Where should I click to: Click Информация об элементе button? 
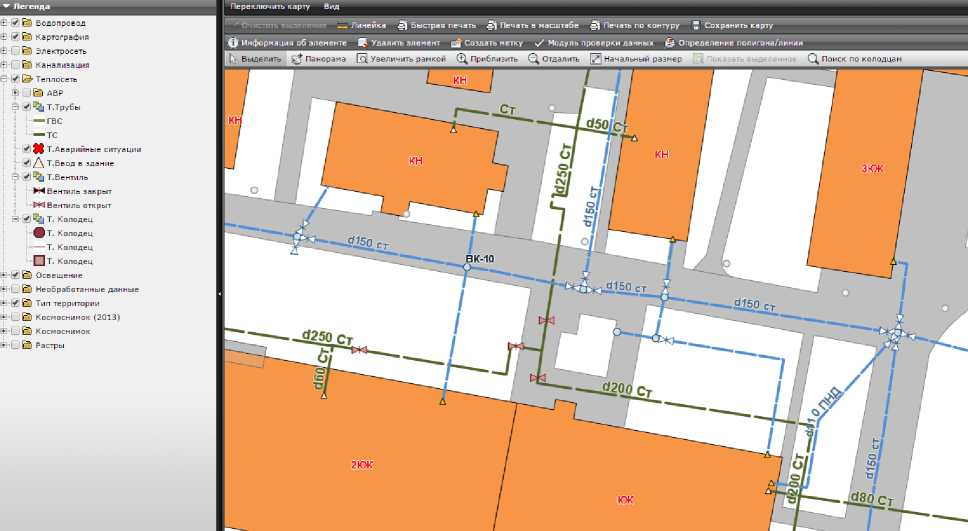tap(287, 43)
